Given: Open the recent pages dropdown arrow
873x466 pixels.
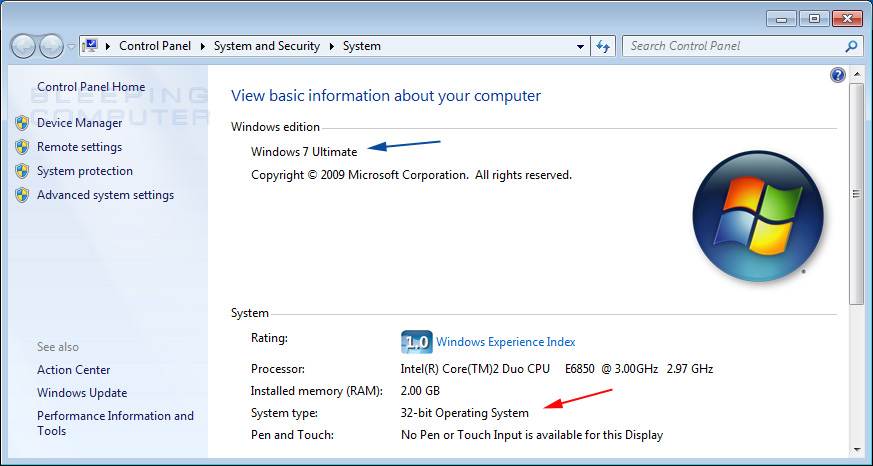Looking at the screenshot, I should (71, 47).
